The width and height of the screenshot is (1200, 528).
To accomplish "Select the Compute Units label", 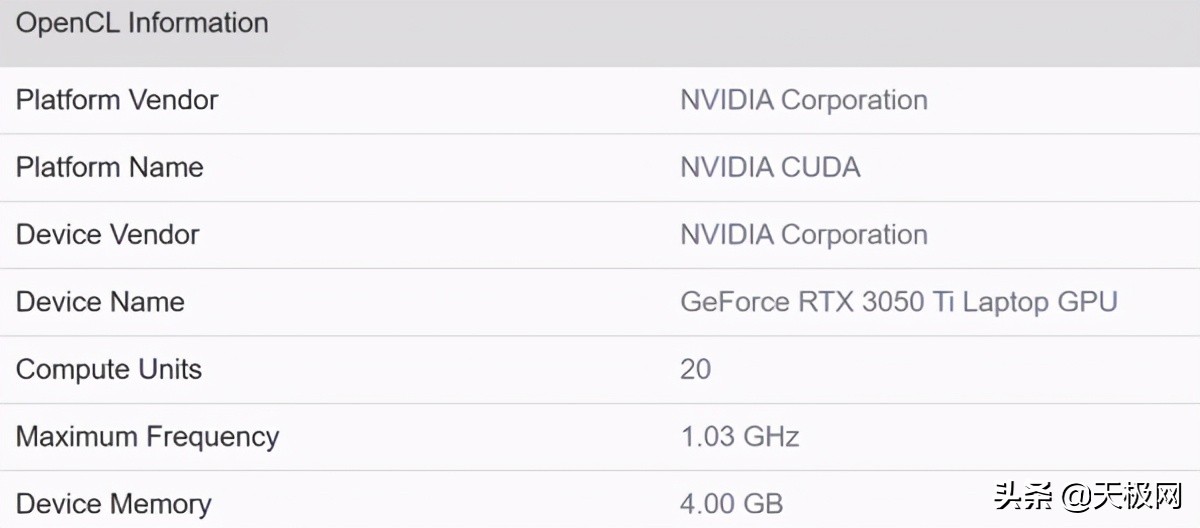I will tap(109, 369).
